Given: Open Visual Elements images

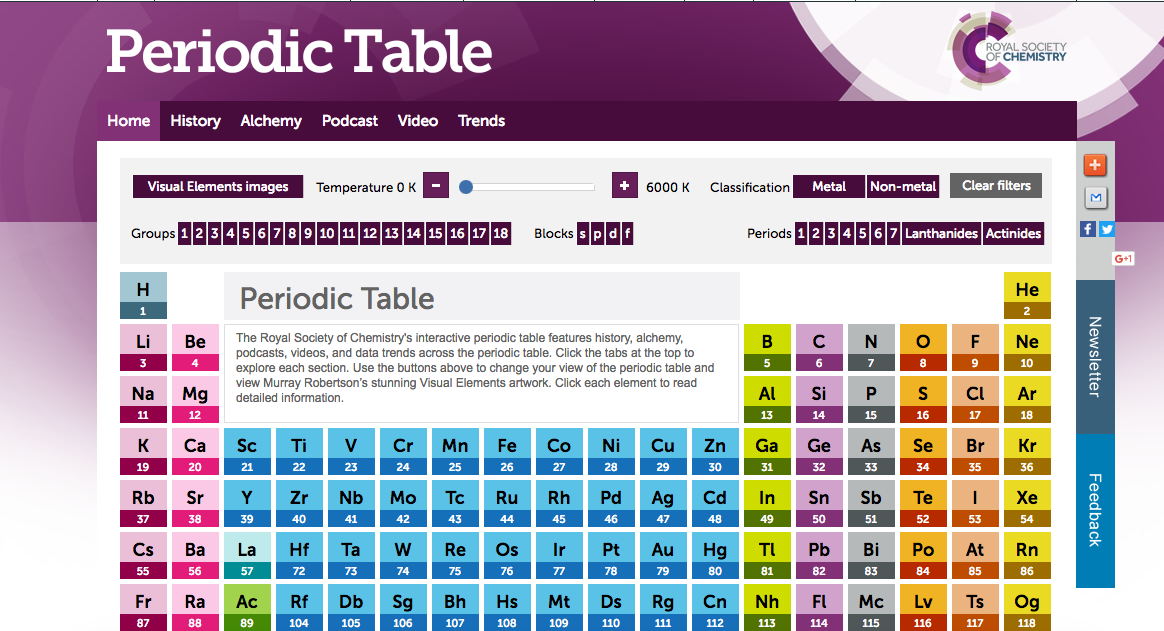Looking at the screenshot, I should pyautogui.click(x=217, y=186).
